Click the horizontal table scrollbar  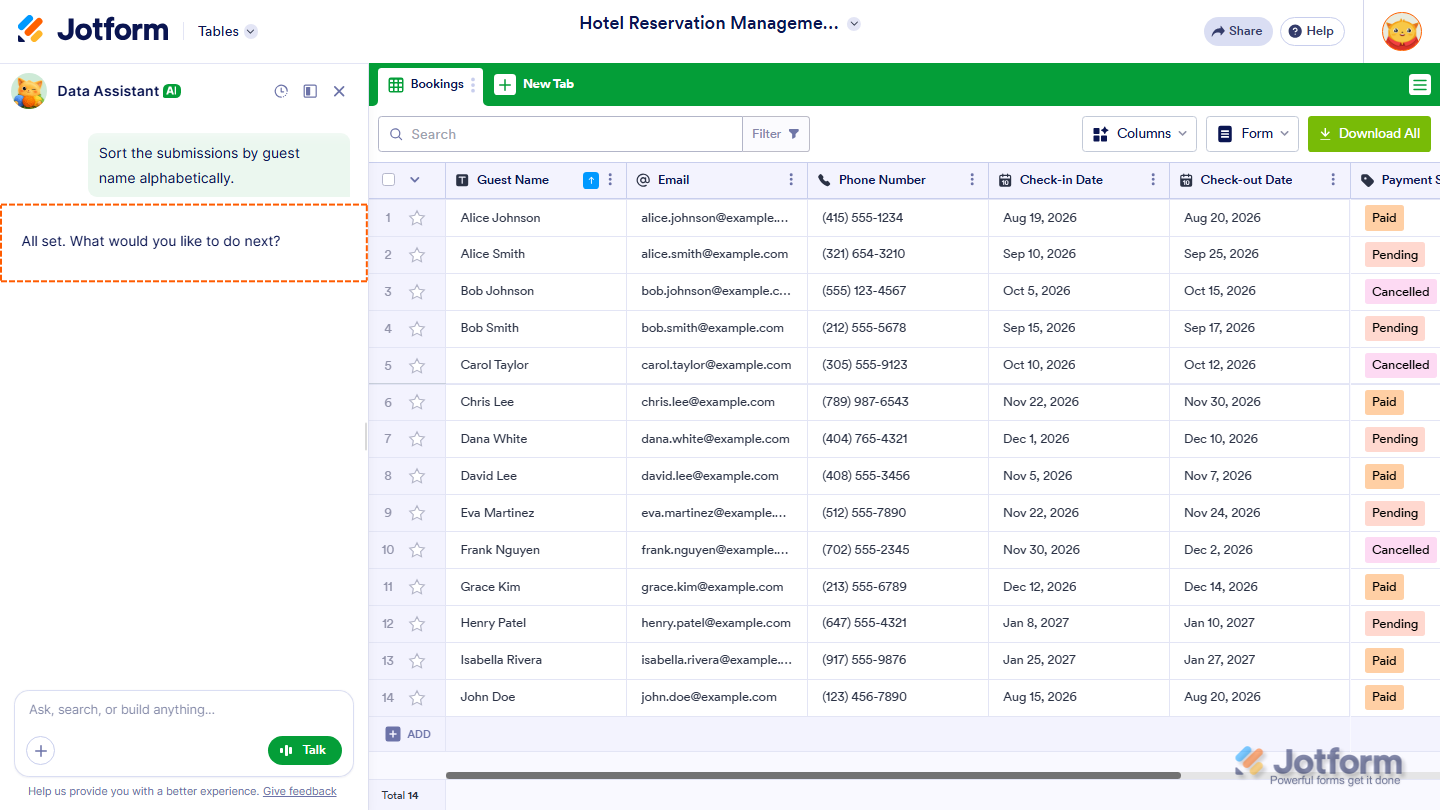click(x=813, y=775)
